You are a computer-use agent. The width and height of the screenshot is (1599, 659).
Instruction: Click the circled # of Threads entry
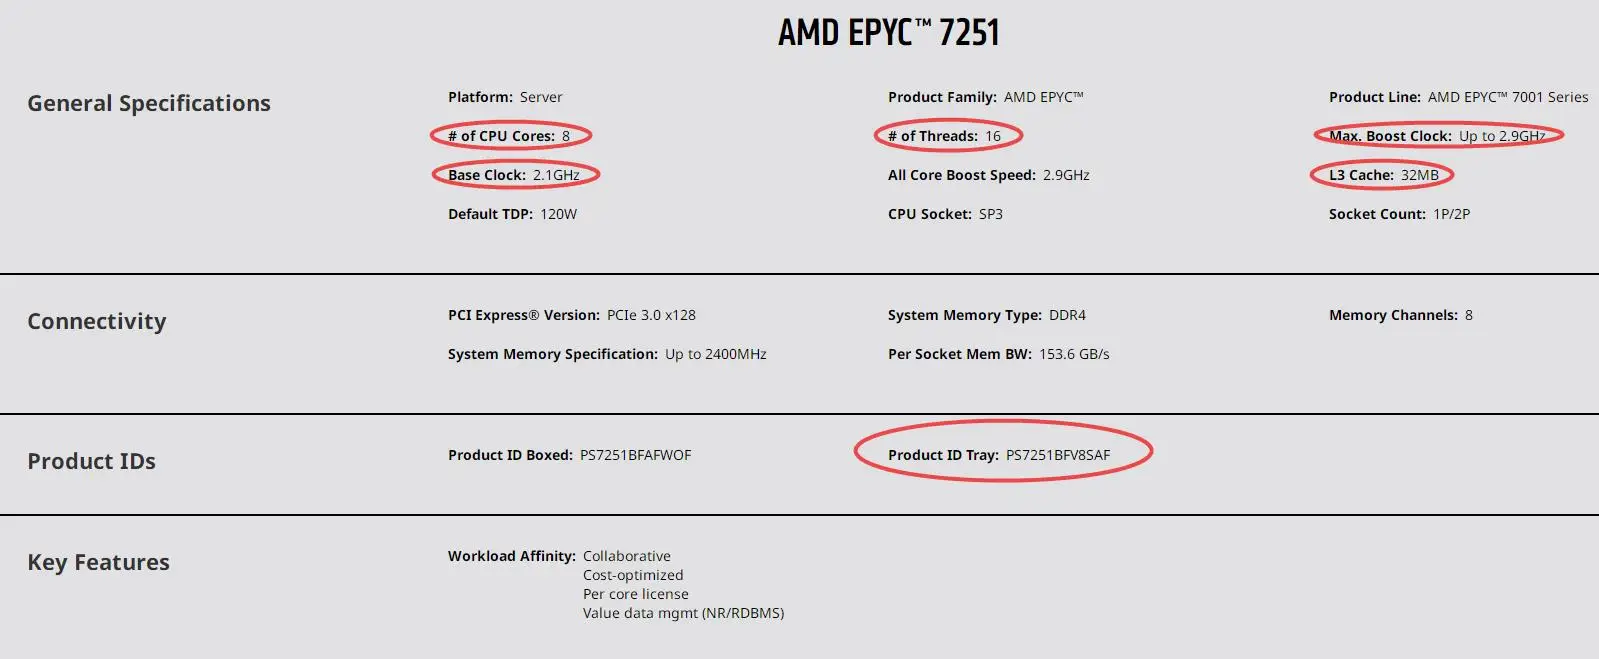coord(944,136)
